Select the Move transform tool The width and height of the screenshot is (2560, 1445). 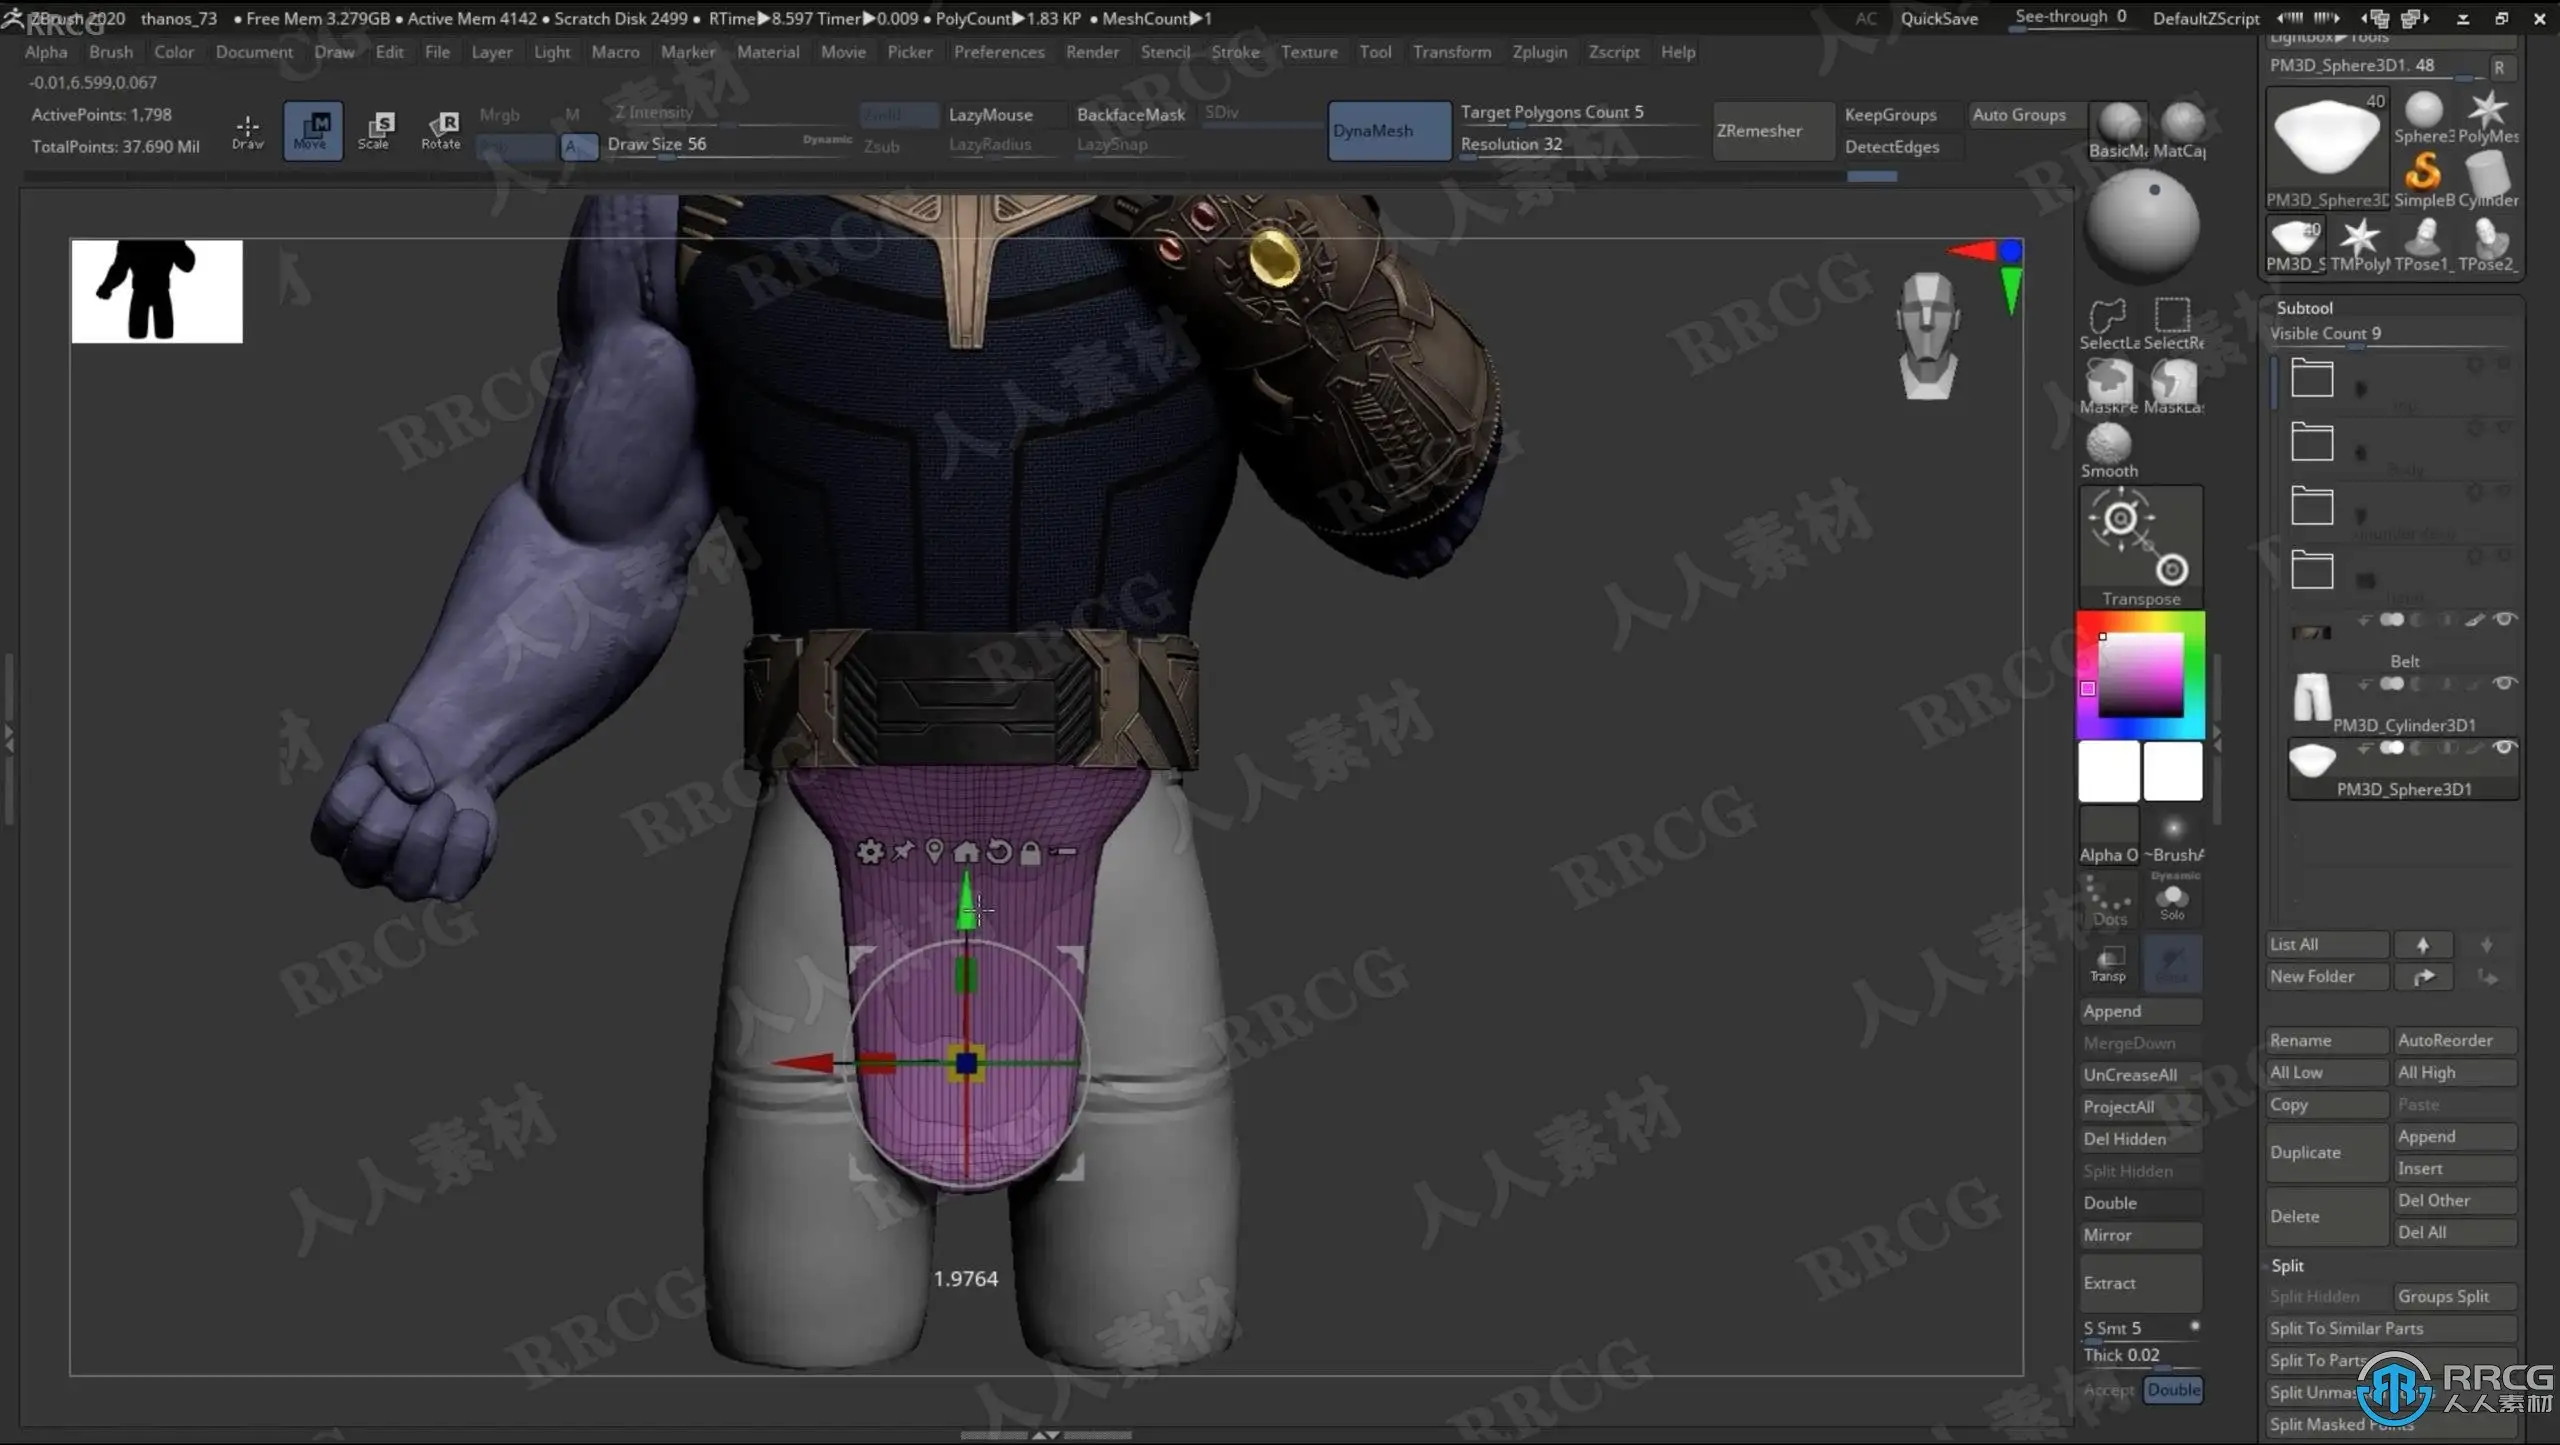(x=312, y=130)
